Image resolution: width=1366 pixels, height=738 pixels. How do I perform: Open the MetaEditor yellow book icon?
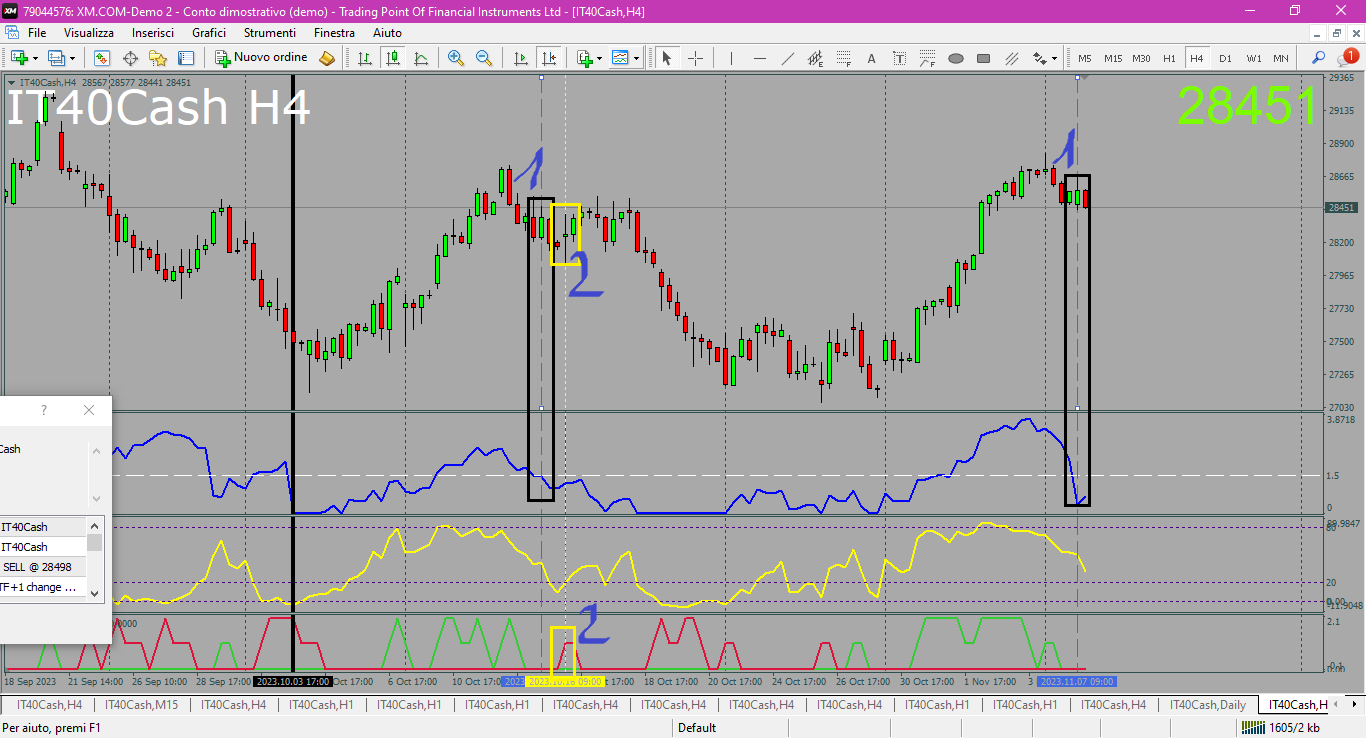tap(327, 58)
